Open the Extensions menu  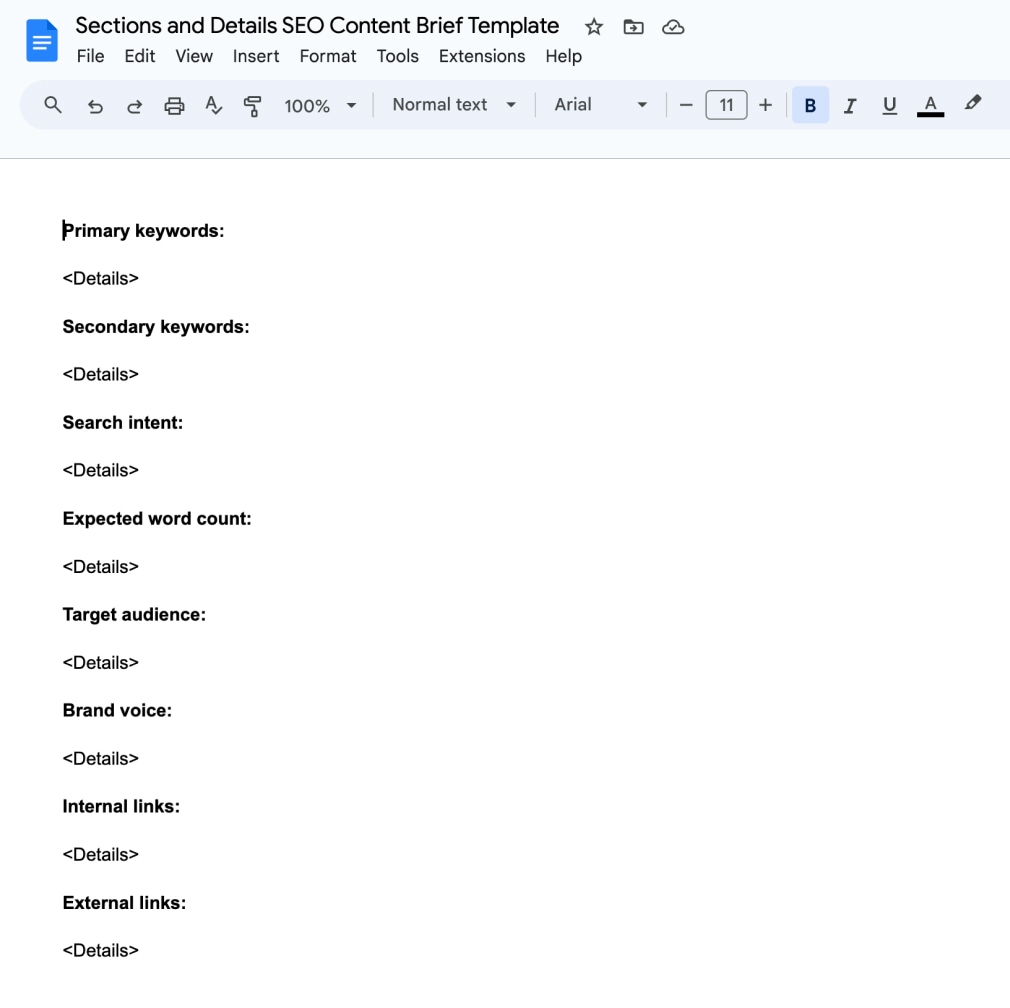[482, 56]
